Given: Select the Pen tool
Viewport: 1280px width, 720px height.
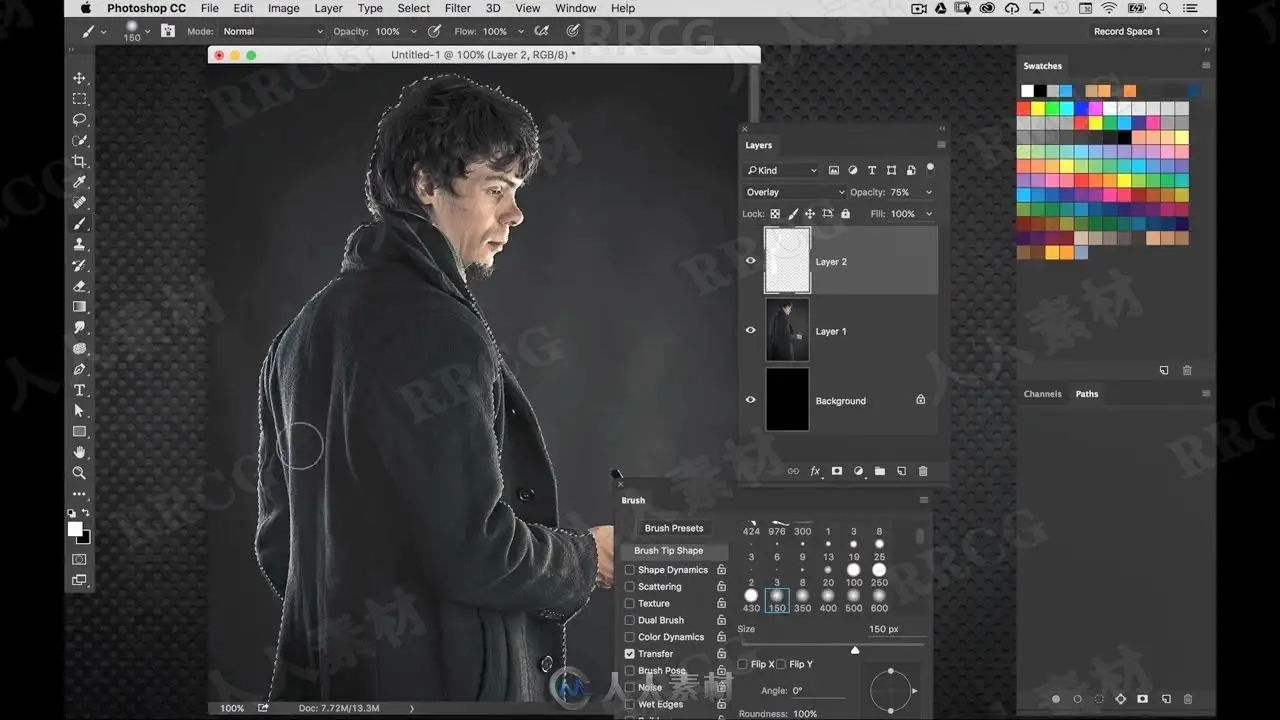Looking at the screenshot, I should (x=80, y=369).
